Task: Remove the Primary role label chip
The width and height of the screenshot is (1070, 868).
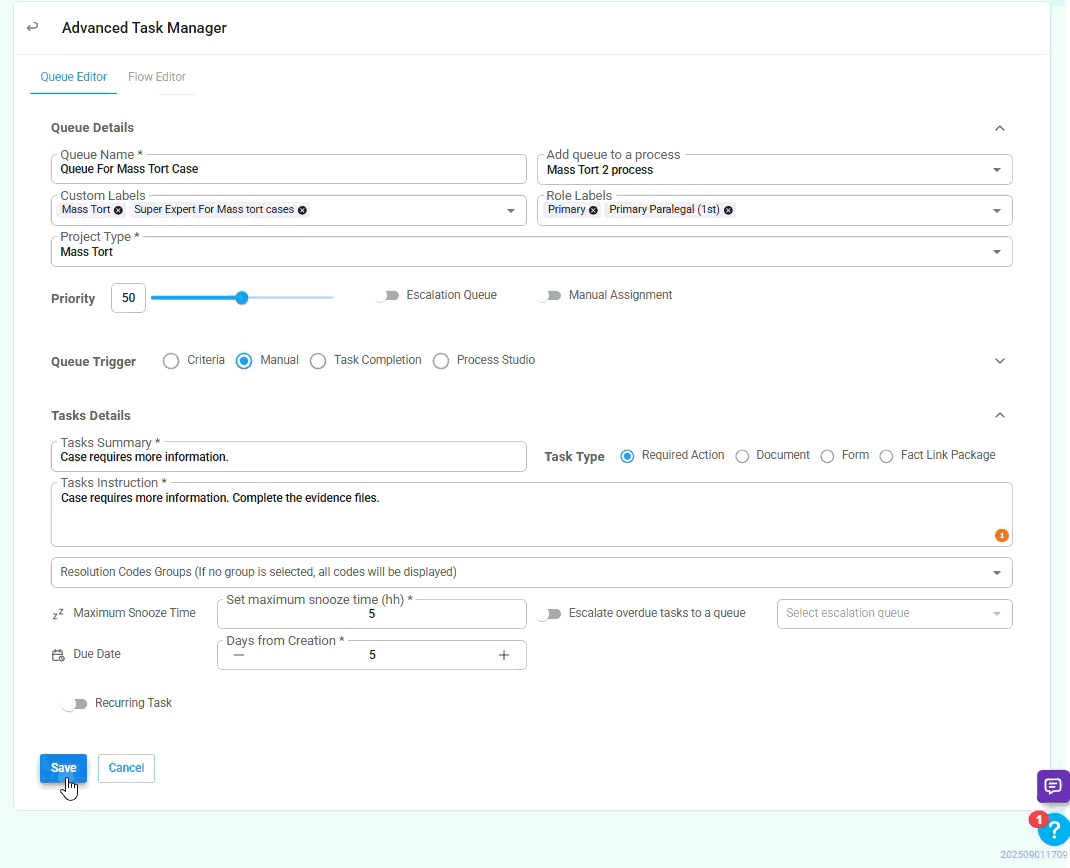Action: [x=593, y=210]
